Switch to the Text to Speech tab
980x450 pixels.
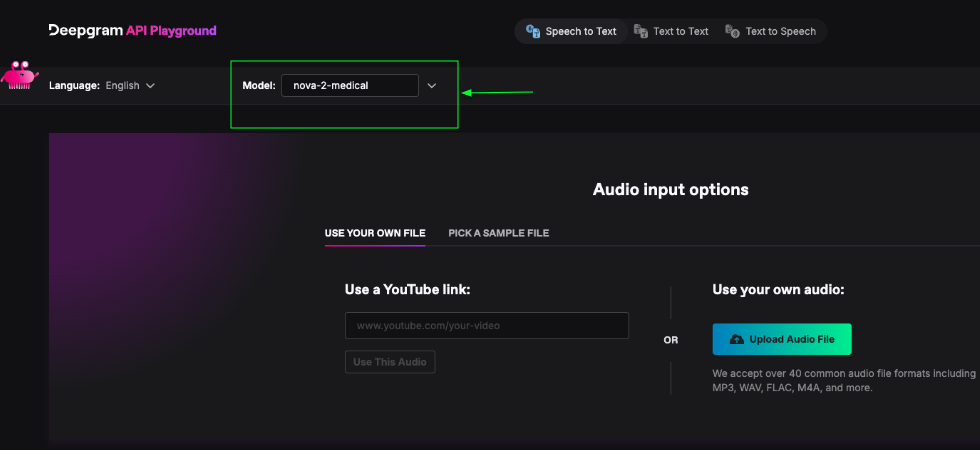click(x=780, y=31)
